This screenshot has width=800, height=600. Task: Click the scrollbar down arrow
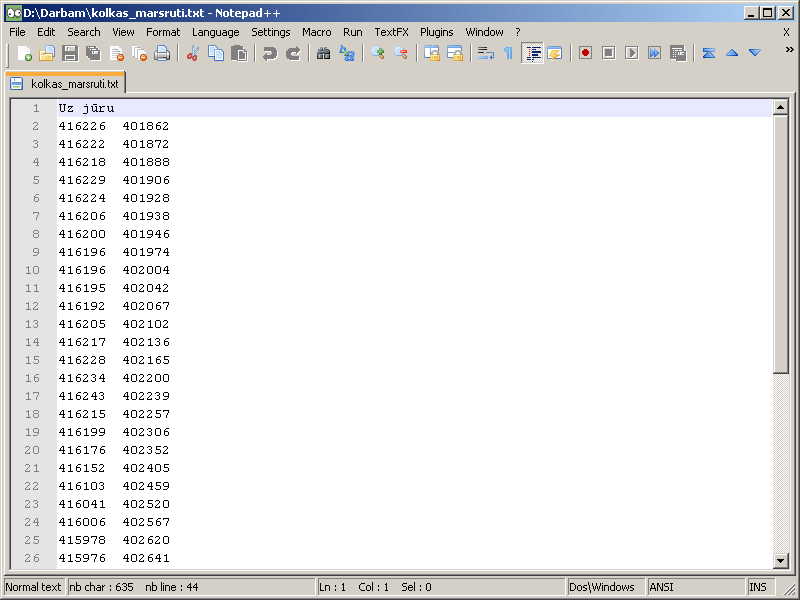(780, 561)
